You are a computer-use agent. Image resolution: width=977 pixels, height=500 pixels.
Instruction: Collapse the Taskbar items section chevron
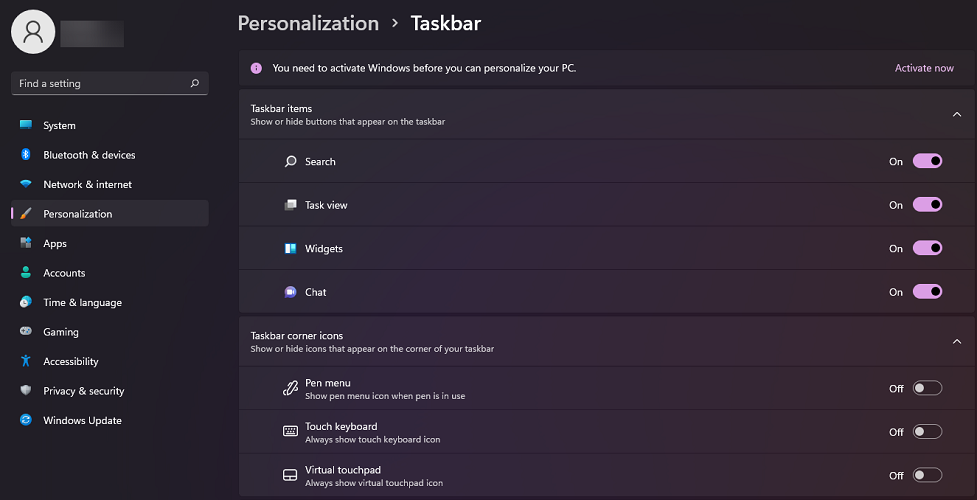pyautogui.click(x=956, y=114)
